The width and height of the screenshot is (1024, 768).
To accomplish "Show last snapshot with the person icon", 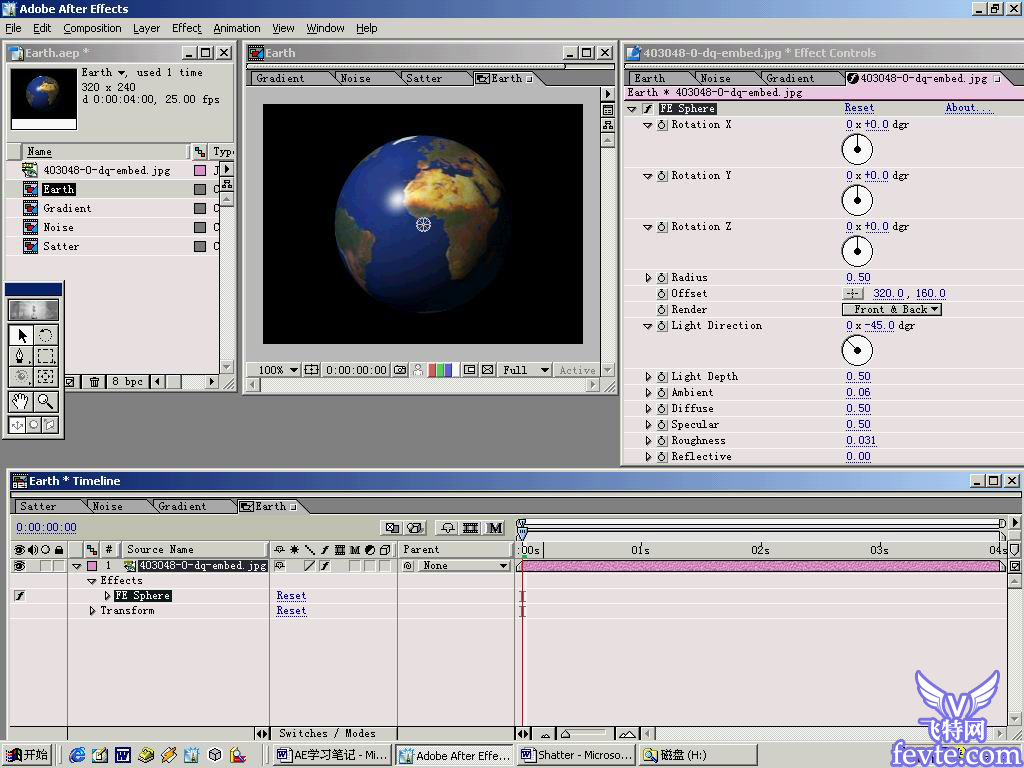I will coord(418,370).
